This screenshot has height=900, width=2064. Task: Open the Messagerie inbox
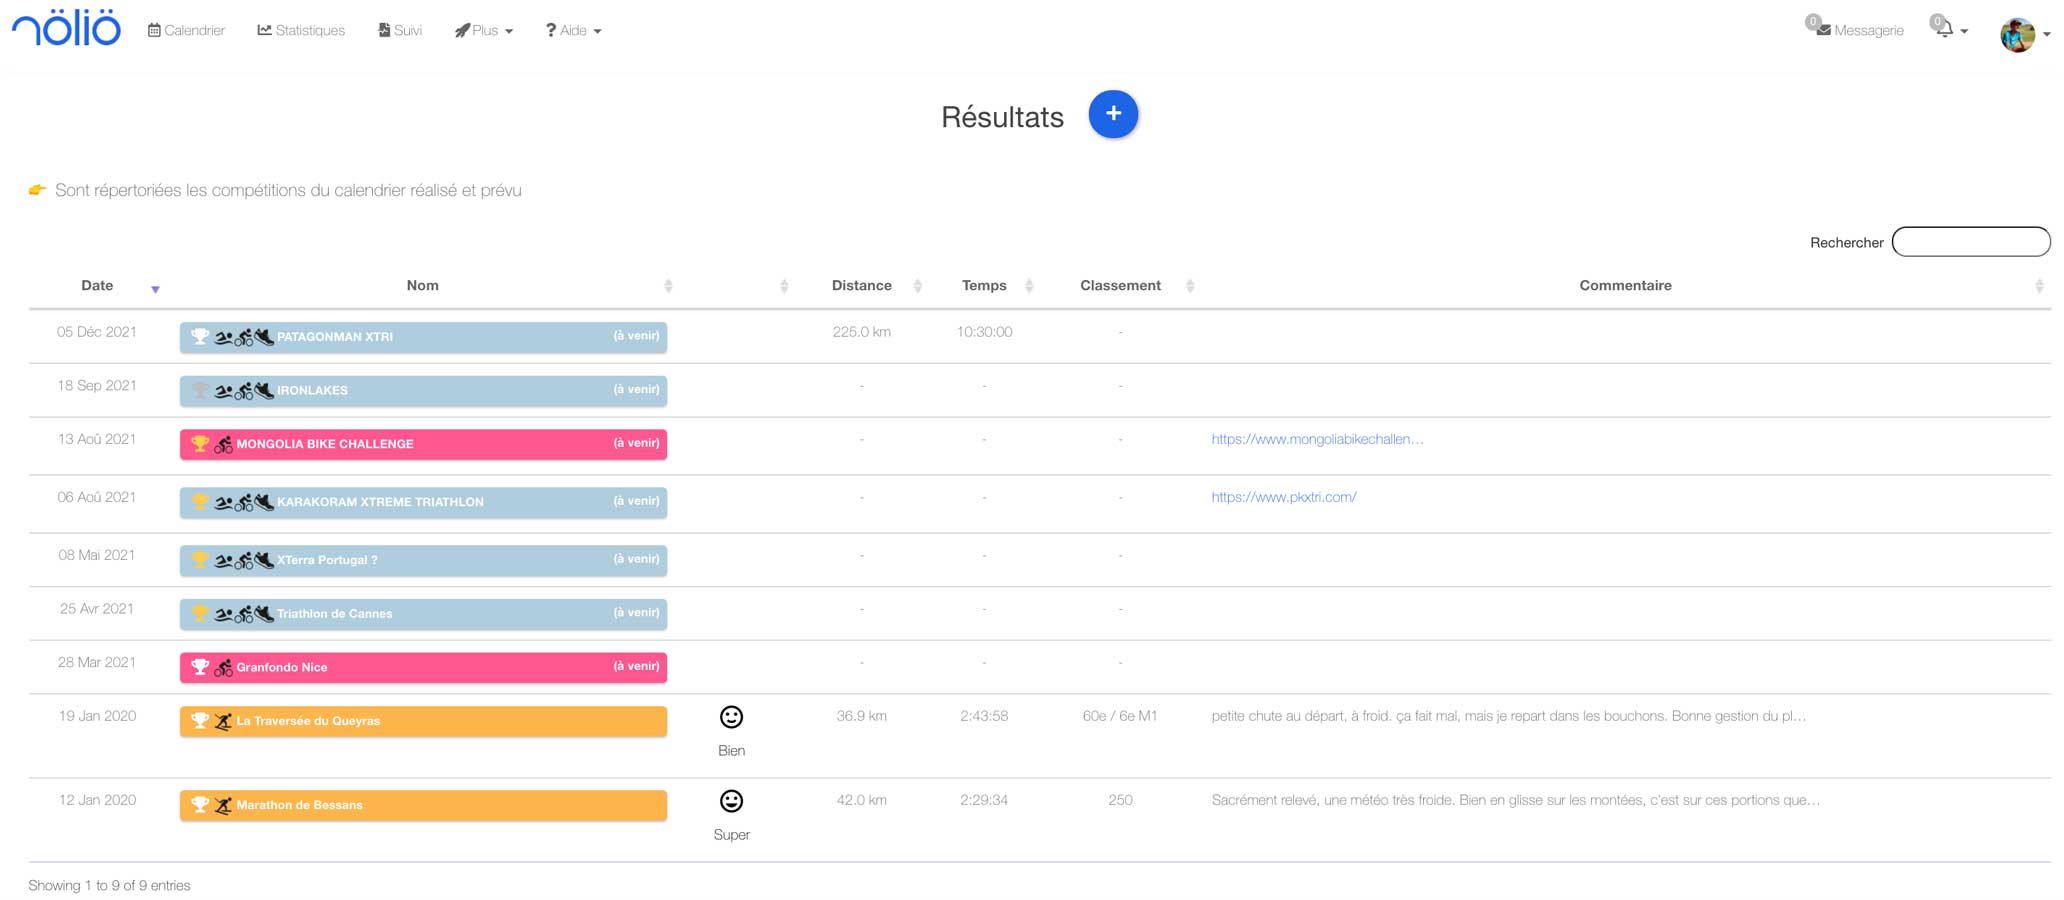1859,30
